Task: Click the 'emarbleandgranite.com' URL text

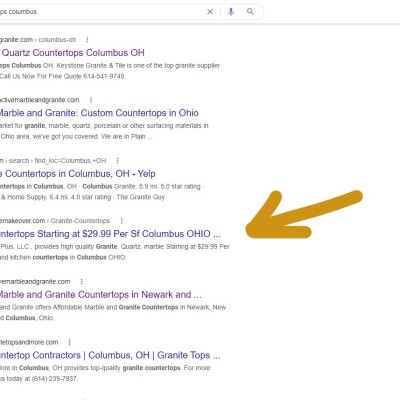Action: [x=35, y=282]
